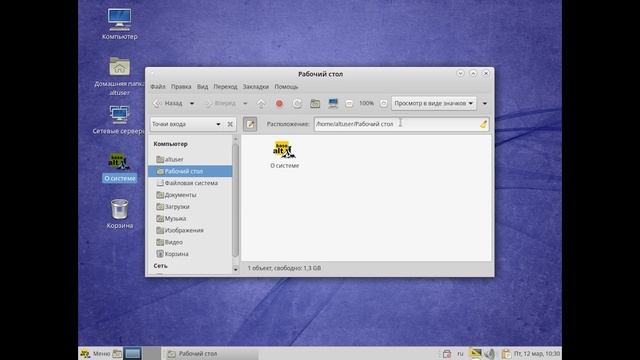Select the Домашняя папка altuser desktop icon
The image size is (640, 360).
point(119,77)
